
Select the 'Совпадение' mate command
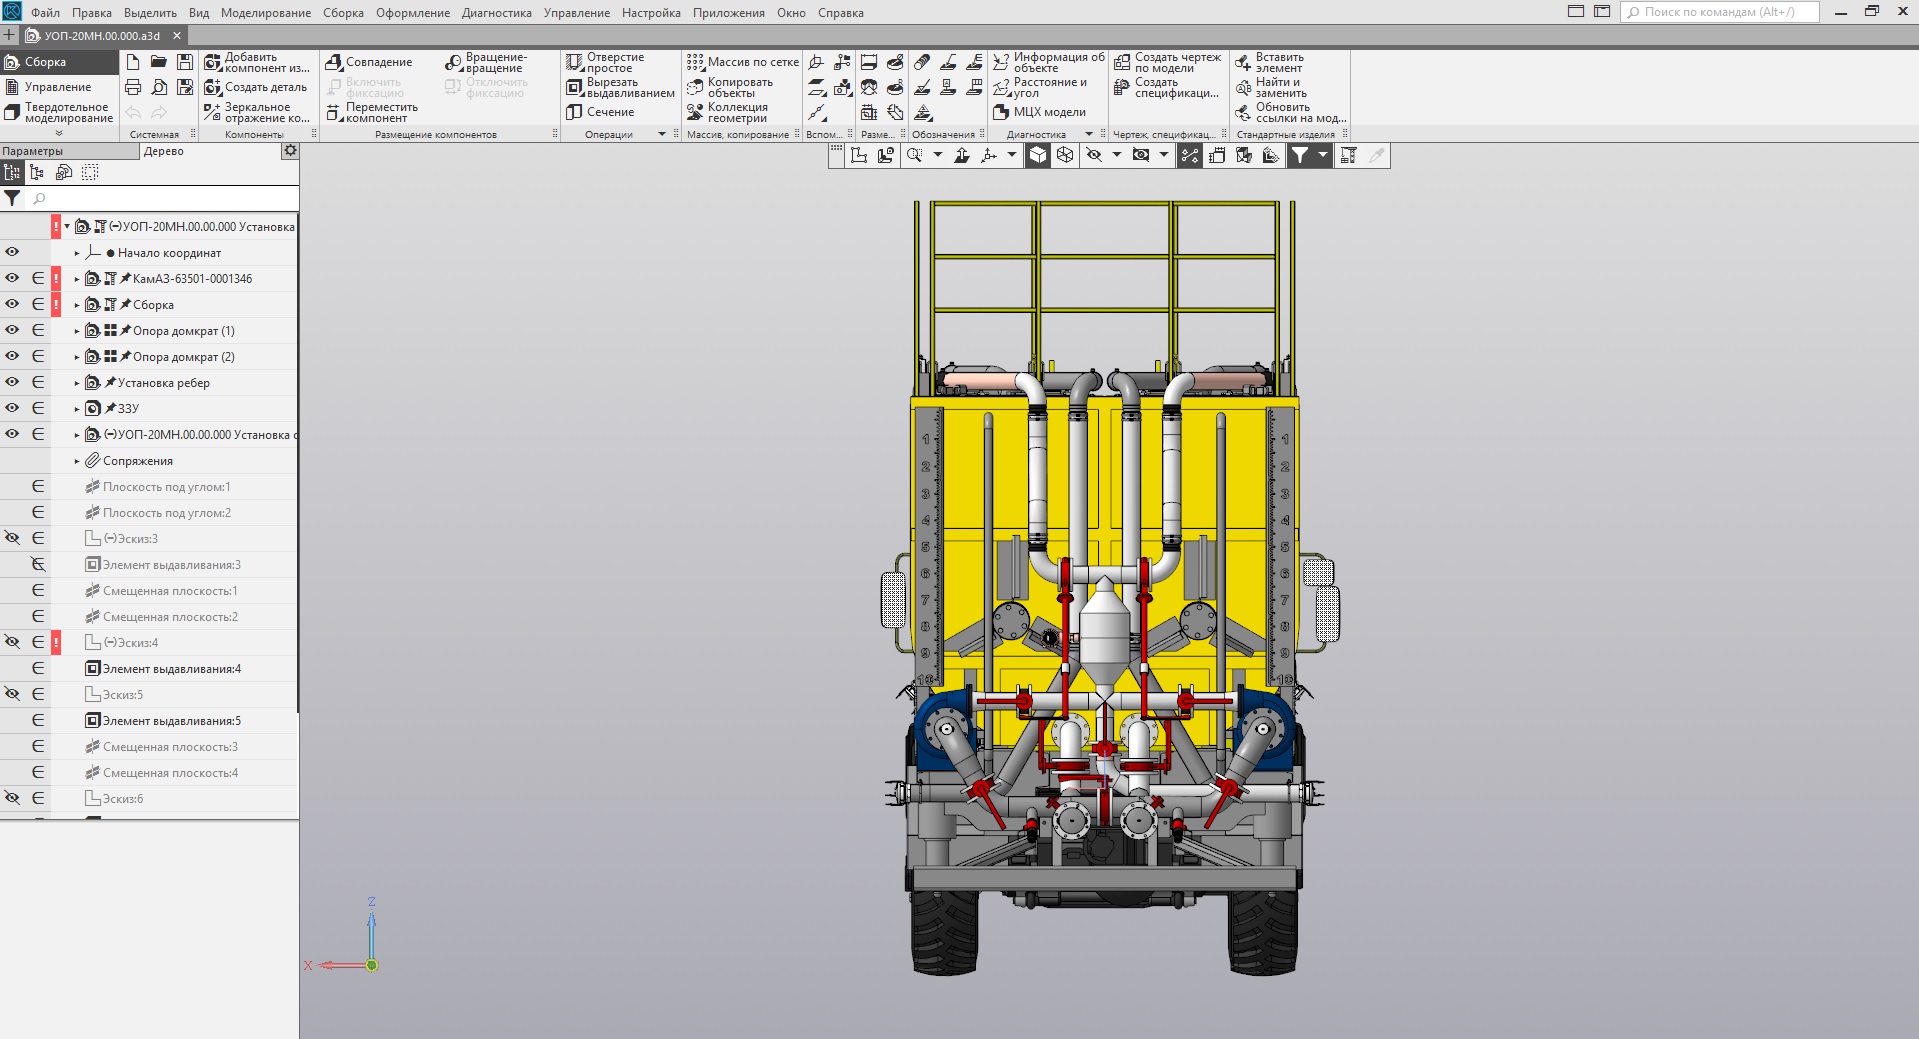pyautogui.click(x=369, y=62)
